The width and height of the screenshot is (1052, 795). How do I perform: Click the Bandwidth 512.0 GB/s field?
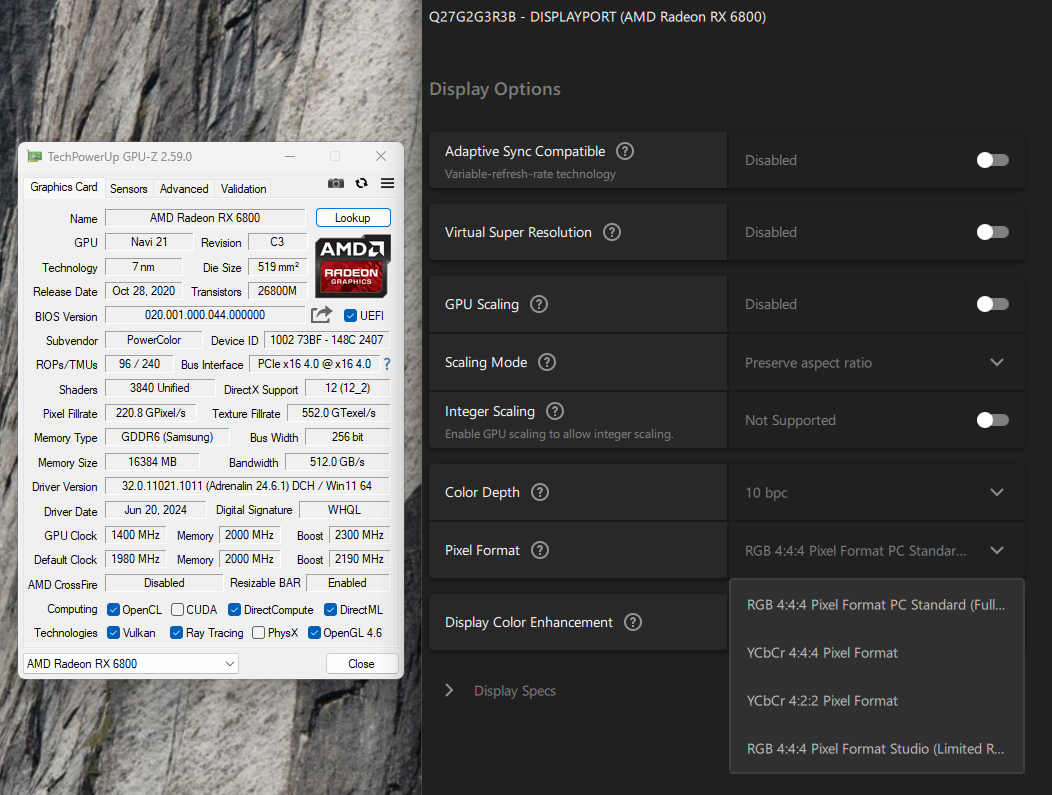tap(337, 462)
